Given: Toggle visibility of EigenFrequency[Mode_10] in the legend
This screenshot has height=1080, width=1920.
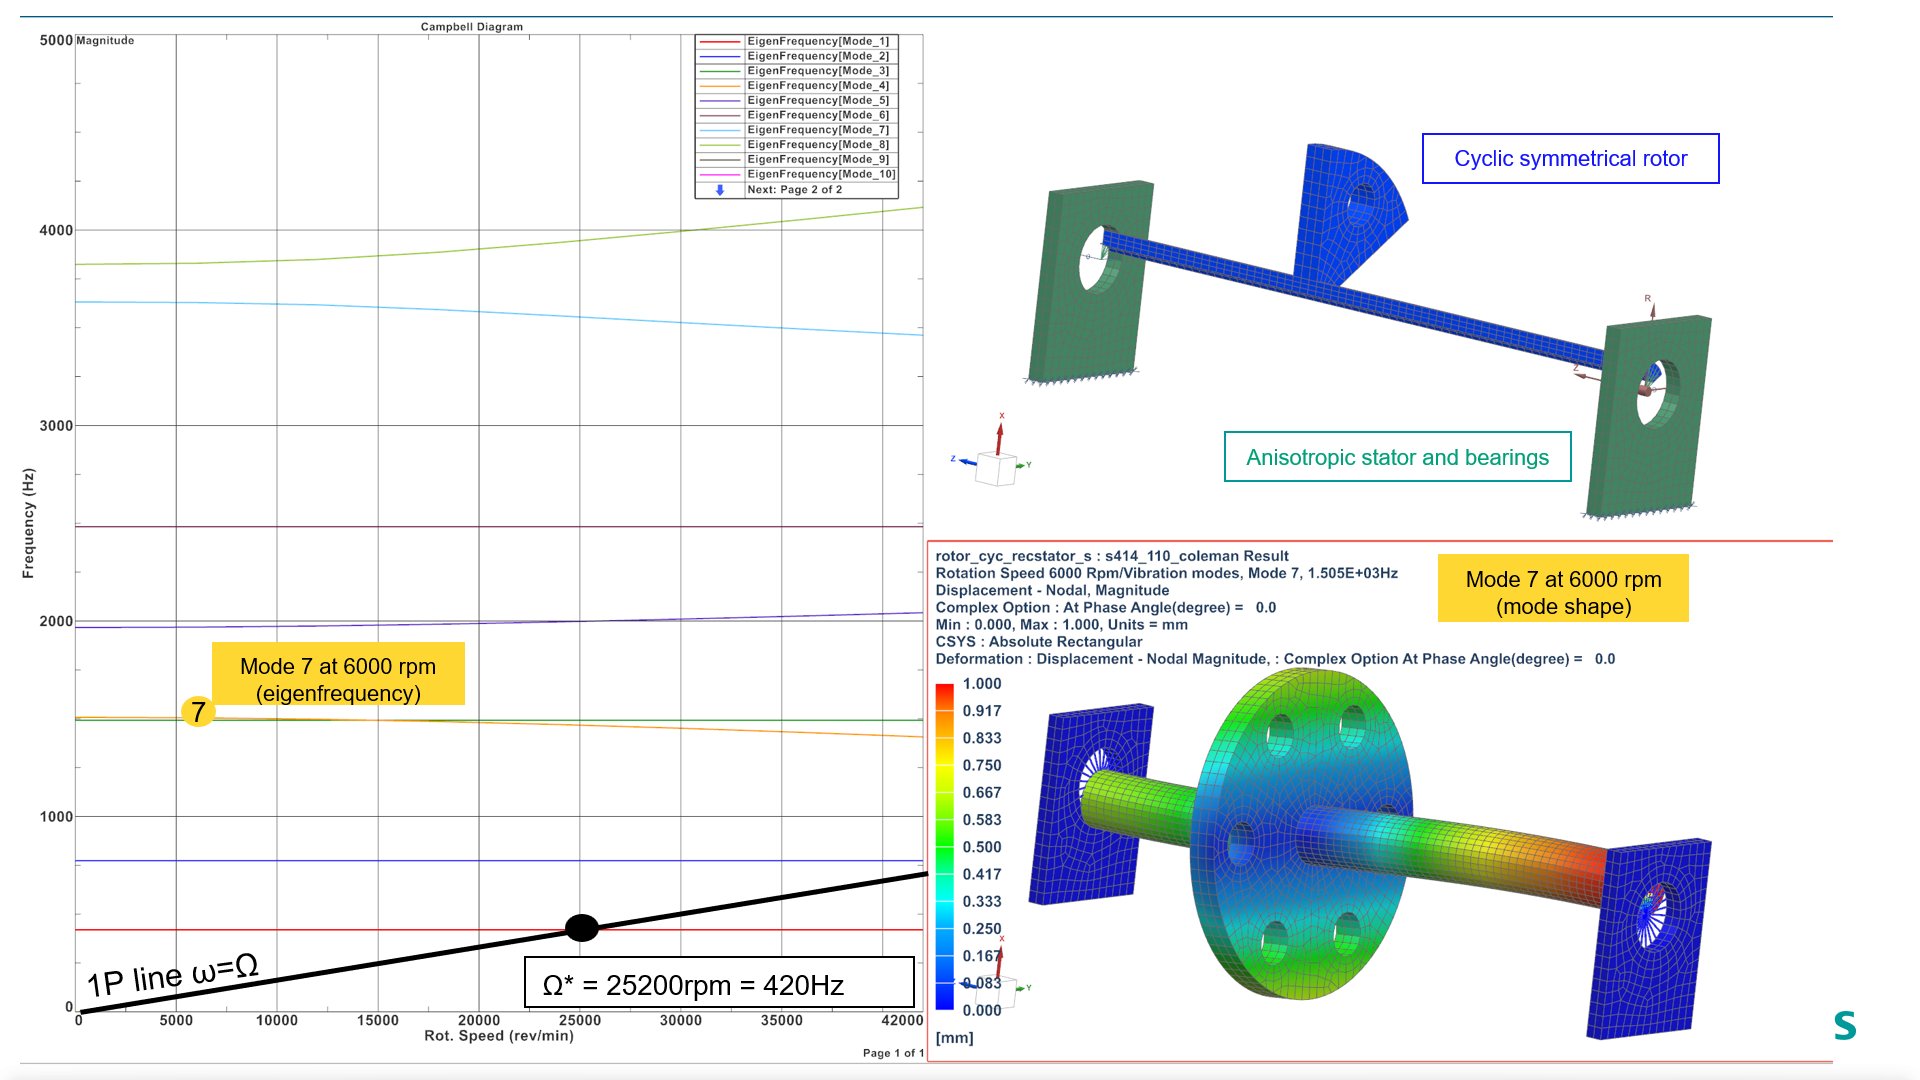Looking at the screenshot, I should tap(820, 173).
